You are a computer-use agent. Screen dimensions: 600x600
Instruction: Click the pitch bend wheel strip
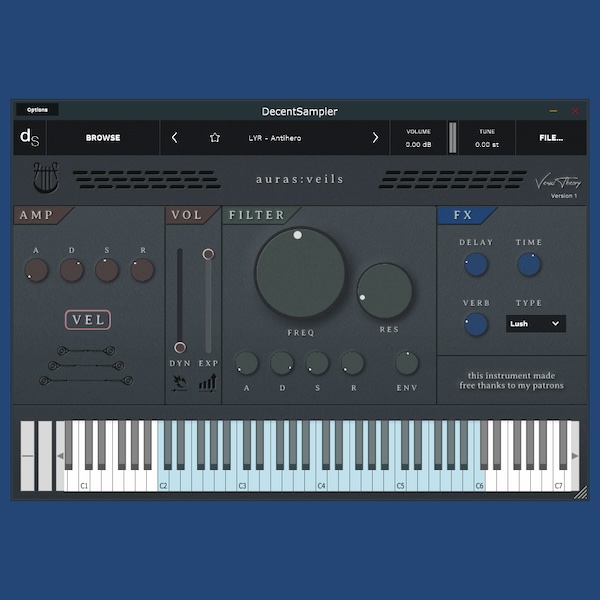27,456
